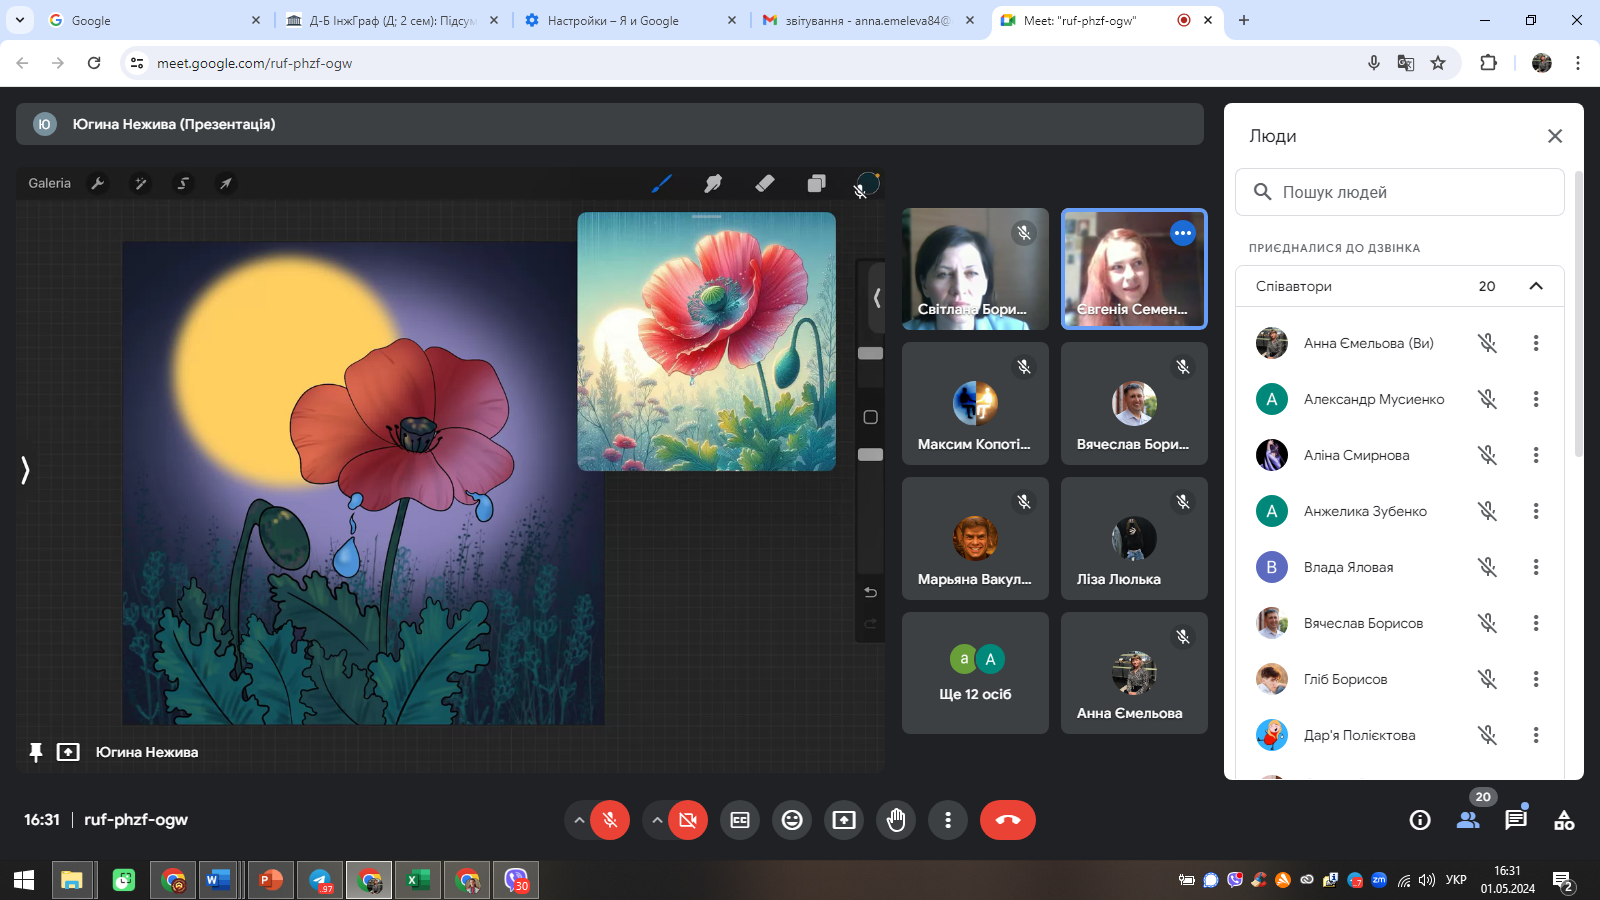Open Galeria in the shared presentation
Screen dimensions: 1600x900
(x=49, y=183)
